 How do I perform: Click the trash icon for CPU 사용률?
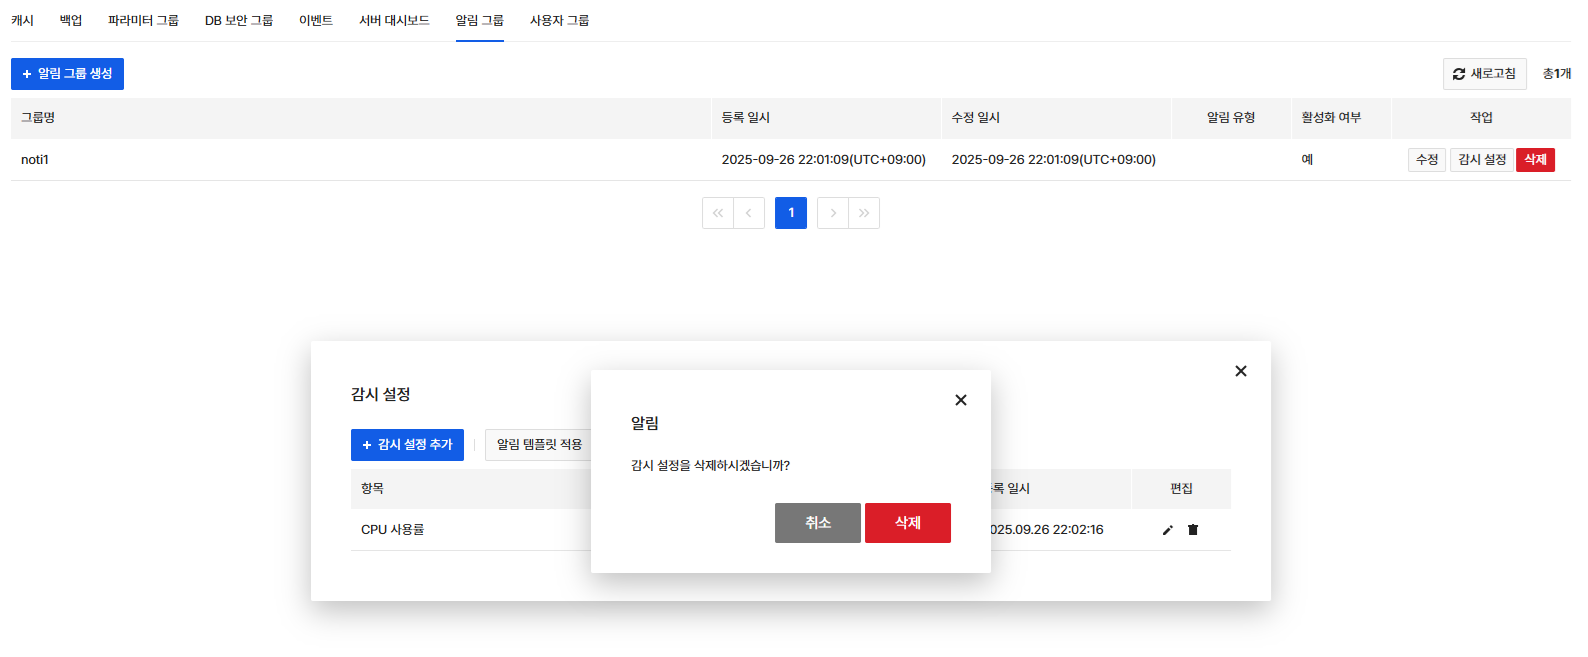pos(1193,530)
